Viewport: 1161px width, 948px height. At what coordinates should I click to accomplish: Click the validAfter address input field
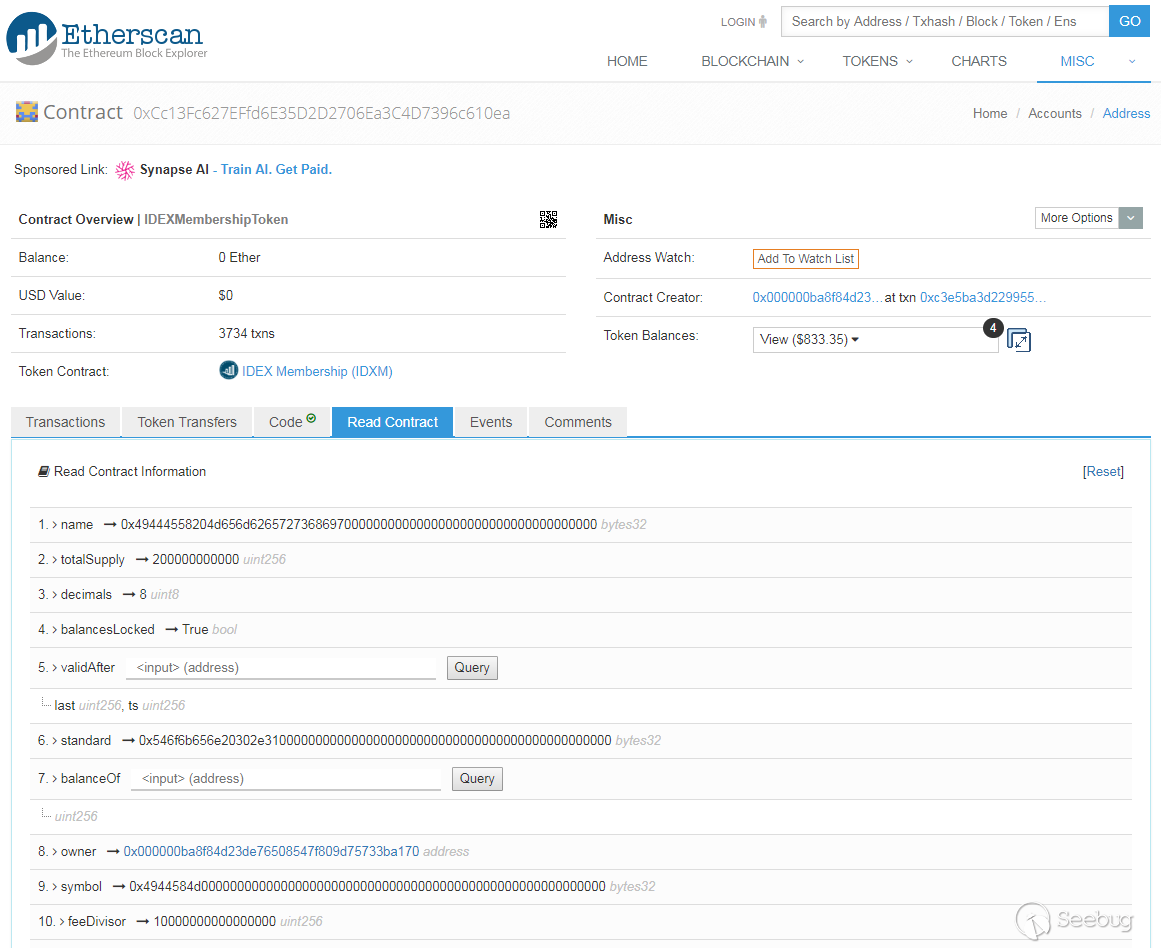click(281, 668)
